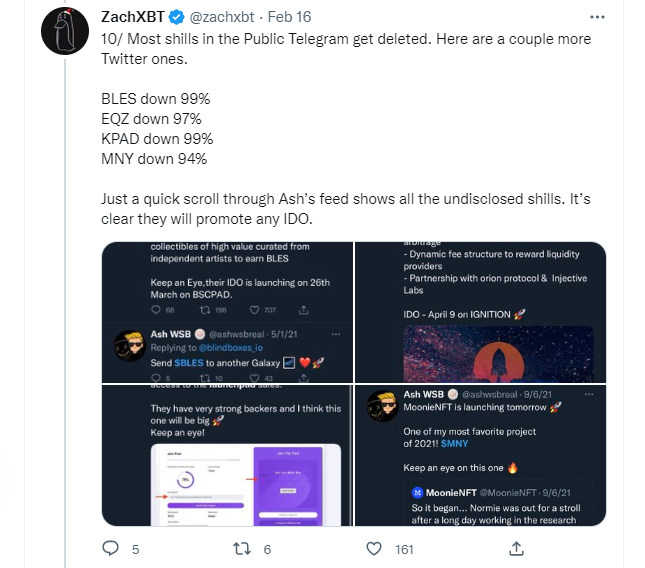Click the reply speech bubble icon
Screen dimensions: 645x568
pos(112,548)
